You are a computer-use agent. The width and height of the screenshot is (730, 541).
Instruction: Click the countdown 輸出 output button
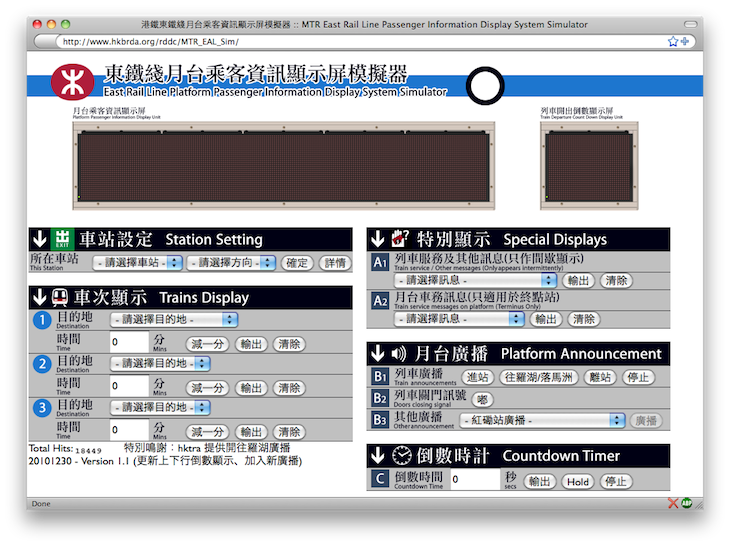coord(540,482)
